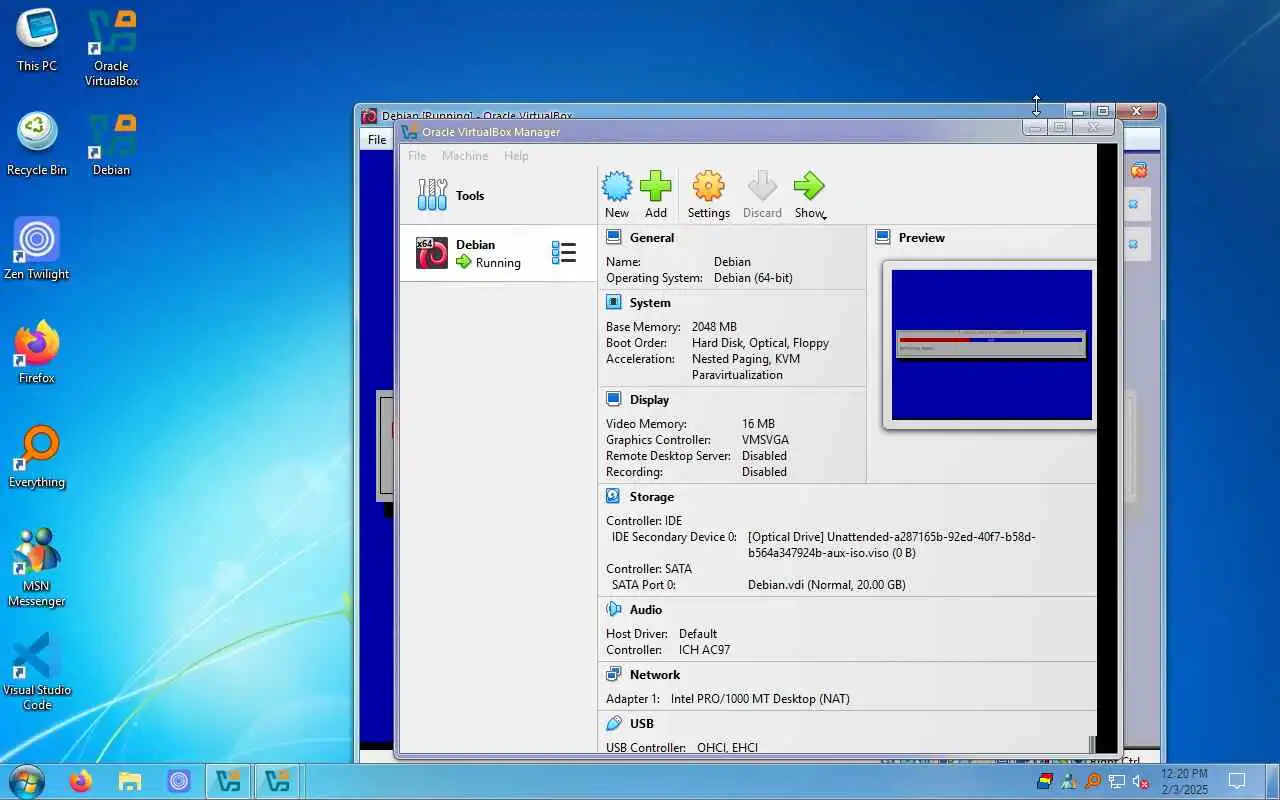
Task: Click Operating System value Debian (64-bit)
Action: [753, 278]
